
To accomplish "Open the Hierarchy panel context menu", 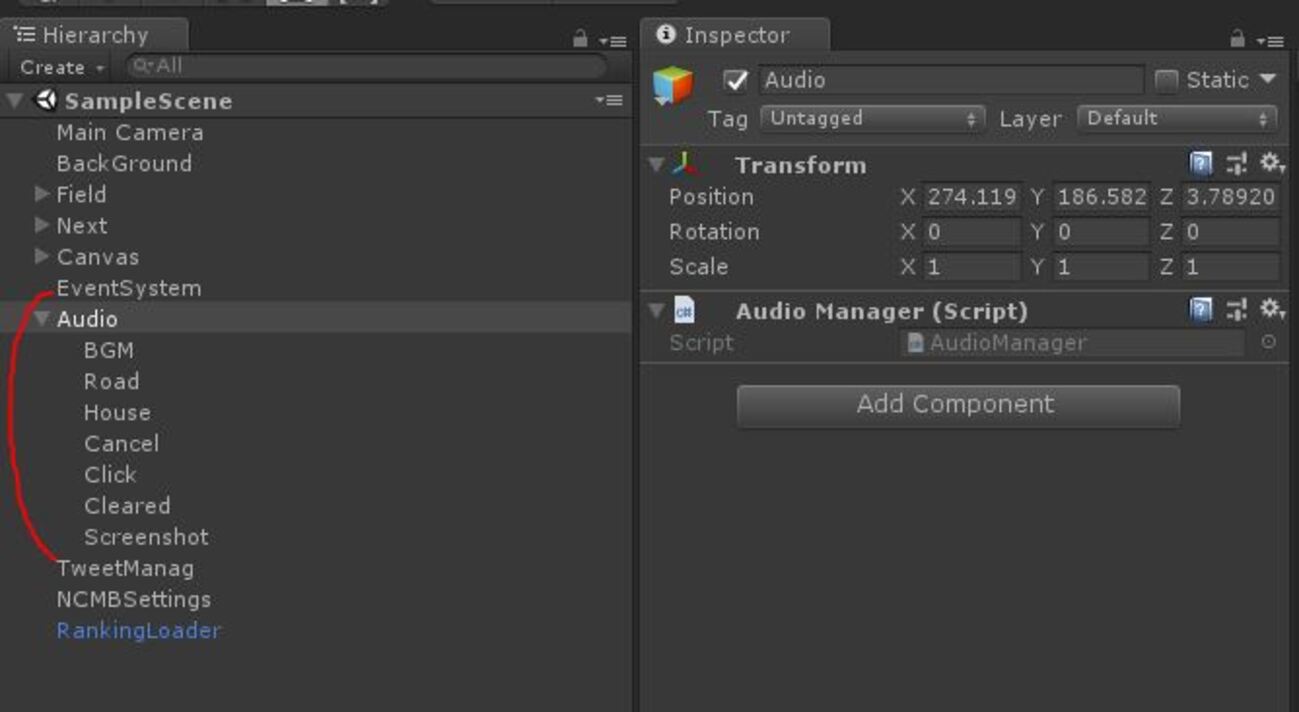I will click(612, 40).
